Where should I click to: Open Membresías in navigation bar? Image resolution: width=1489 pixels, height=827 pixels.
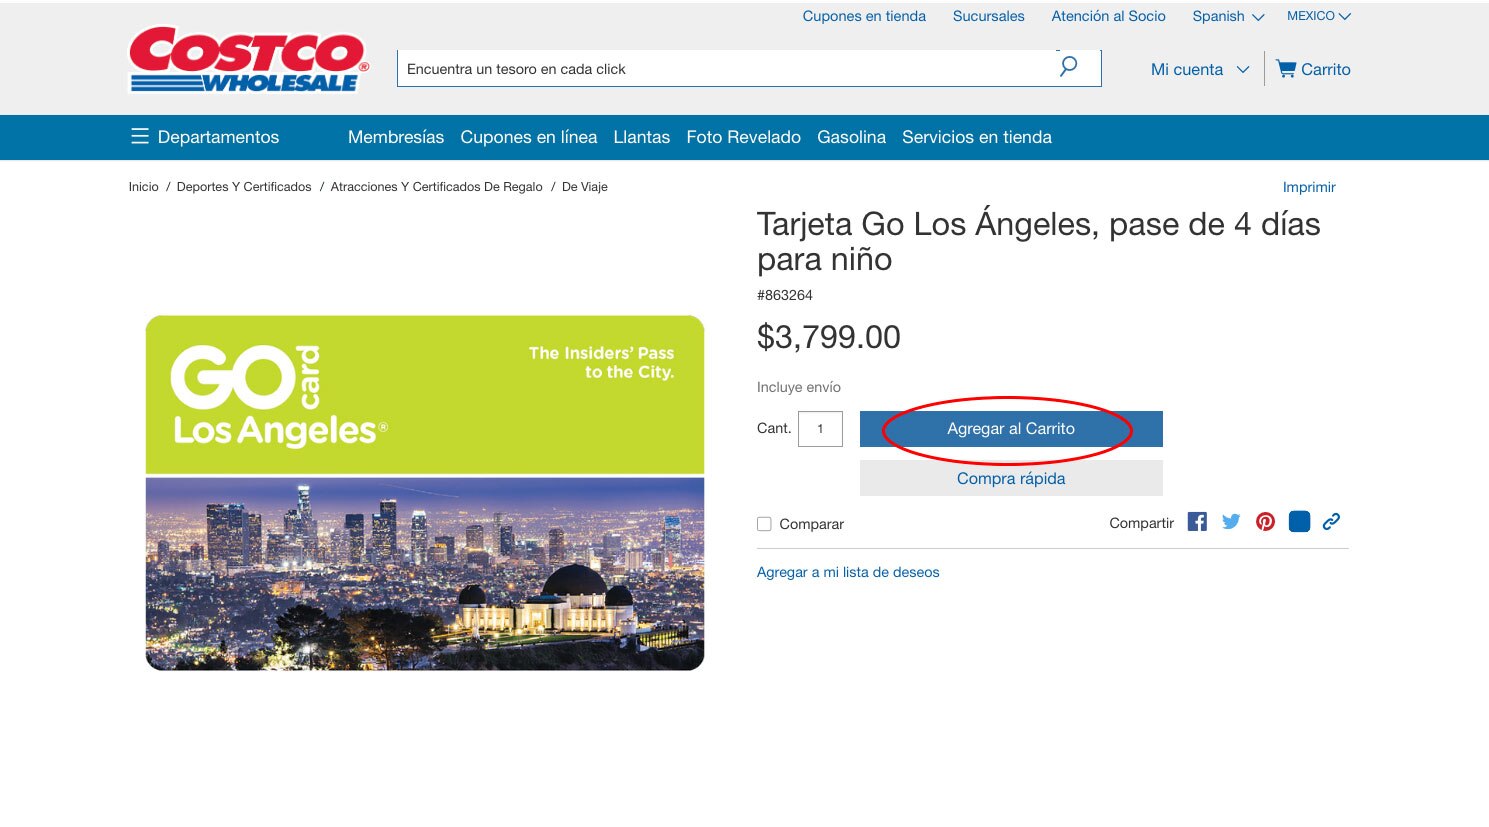point(395,137)
